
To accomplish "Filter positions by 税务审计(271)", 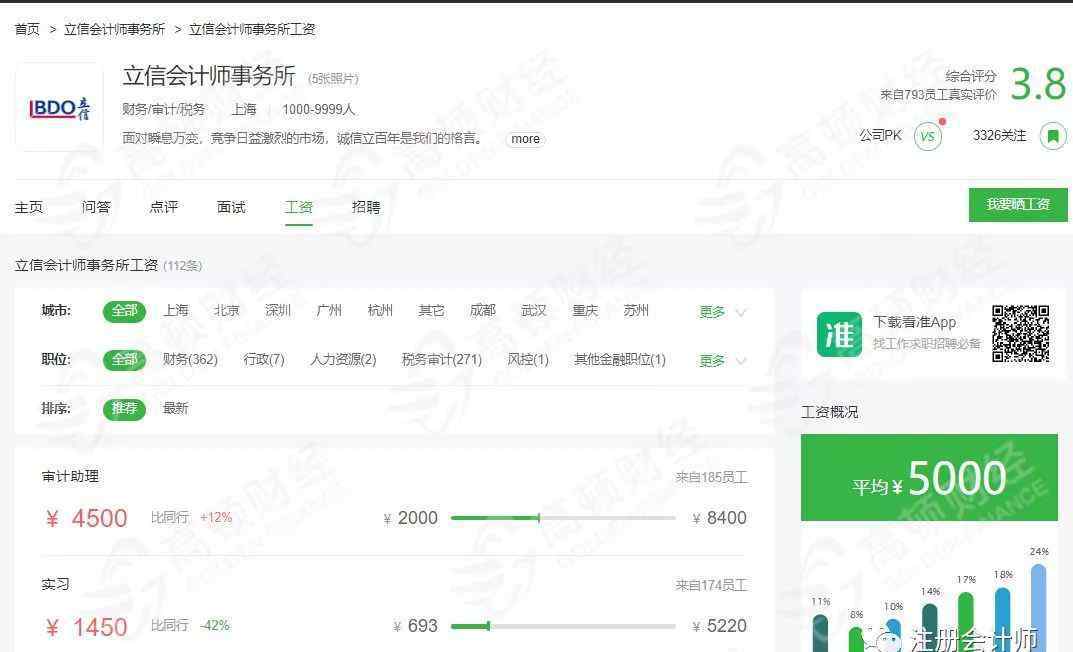I will (x=441, y=360).
